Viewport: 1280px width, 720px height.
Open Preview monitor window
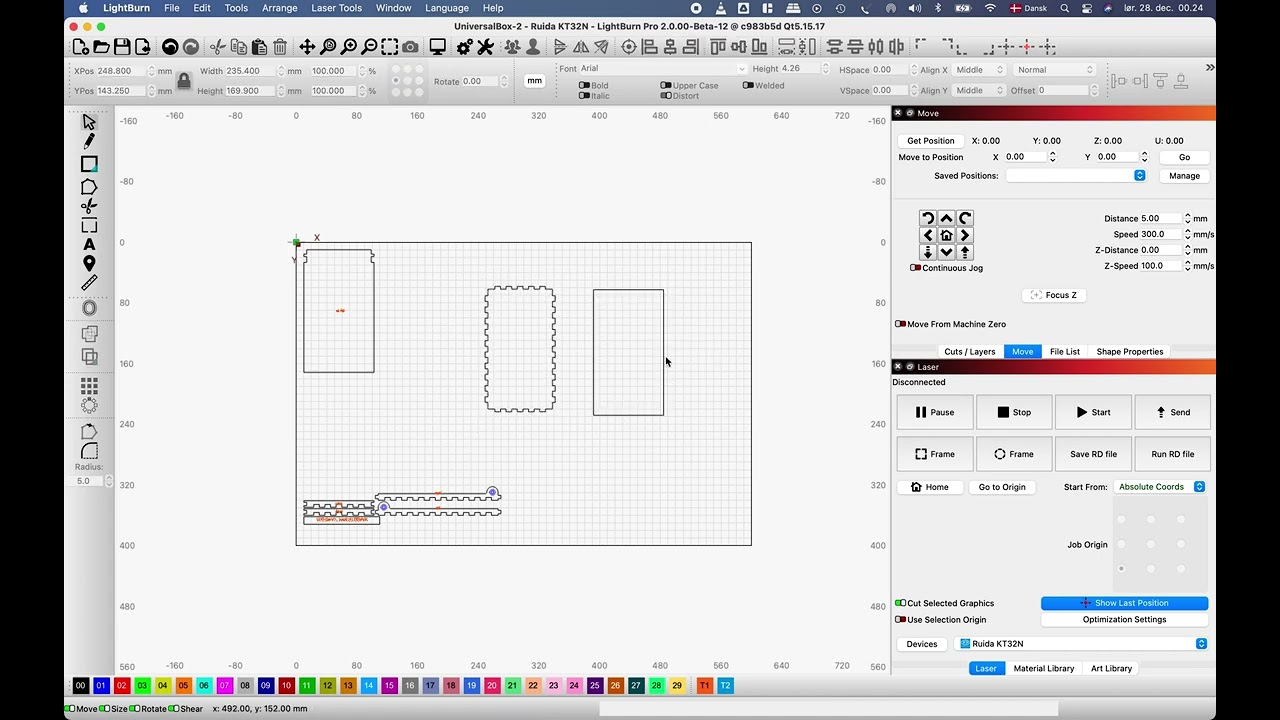pos(437,47)
